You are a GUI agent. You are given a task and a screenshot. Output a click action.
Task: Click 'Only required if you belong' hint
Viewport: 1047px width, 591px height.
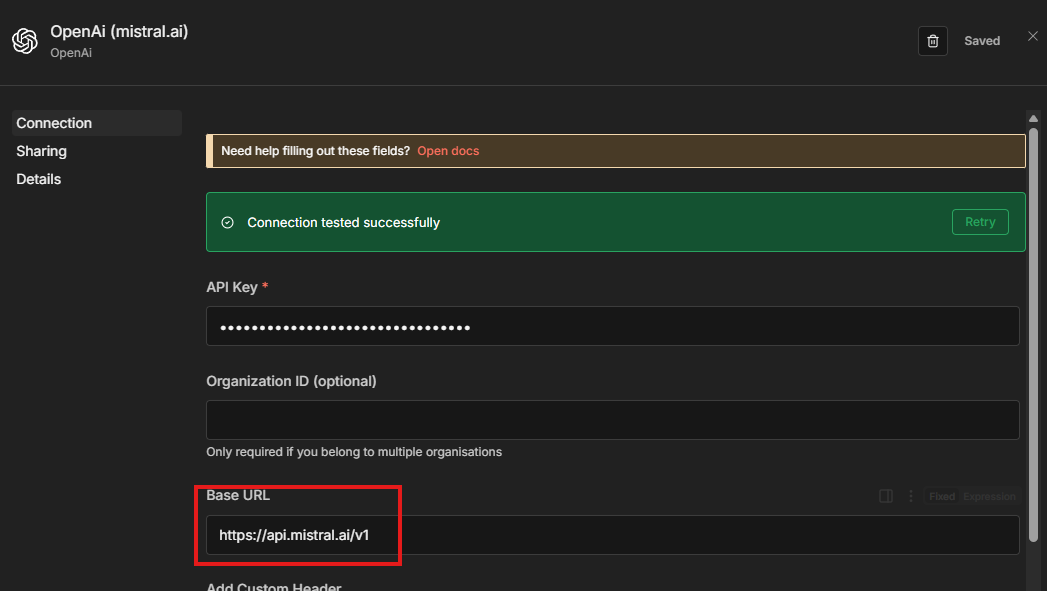coord(354,452)
